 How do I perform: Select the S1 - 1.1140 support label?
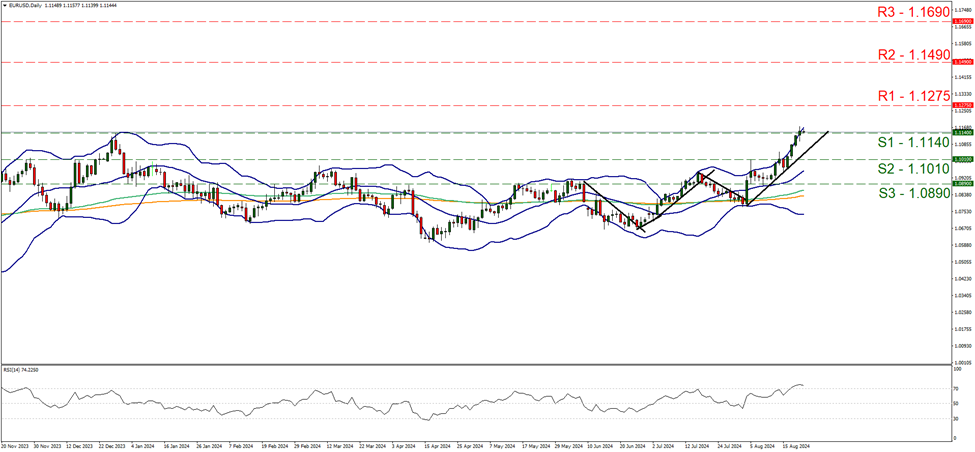[x=914, y=142]
